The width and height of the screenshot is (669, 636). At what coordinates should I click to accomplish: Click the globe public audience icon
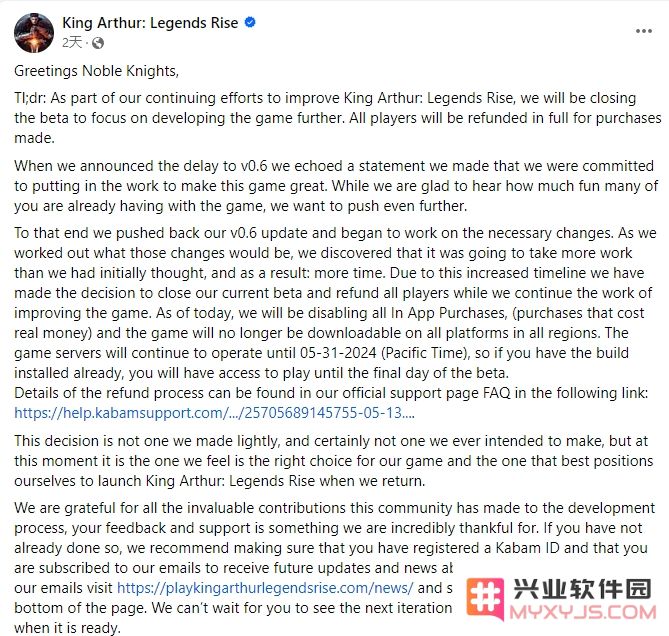pos(98,43)
